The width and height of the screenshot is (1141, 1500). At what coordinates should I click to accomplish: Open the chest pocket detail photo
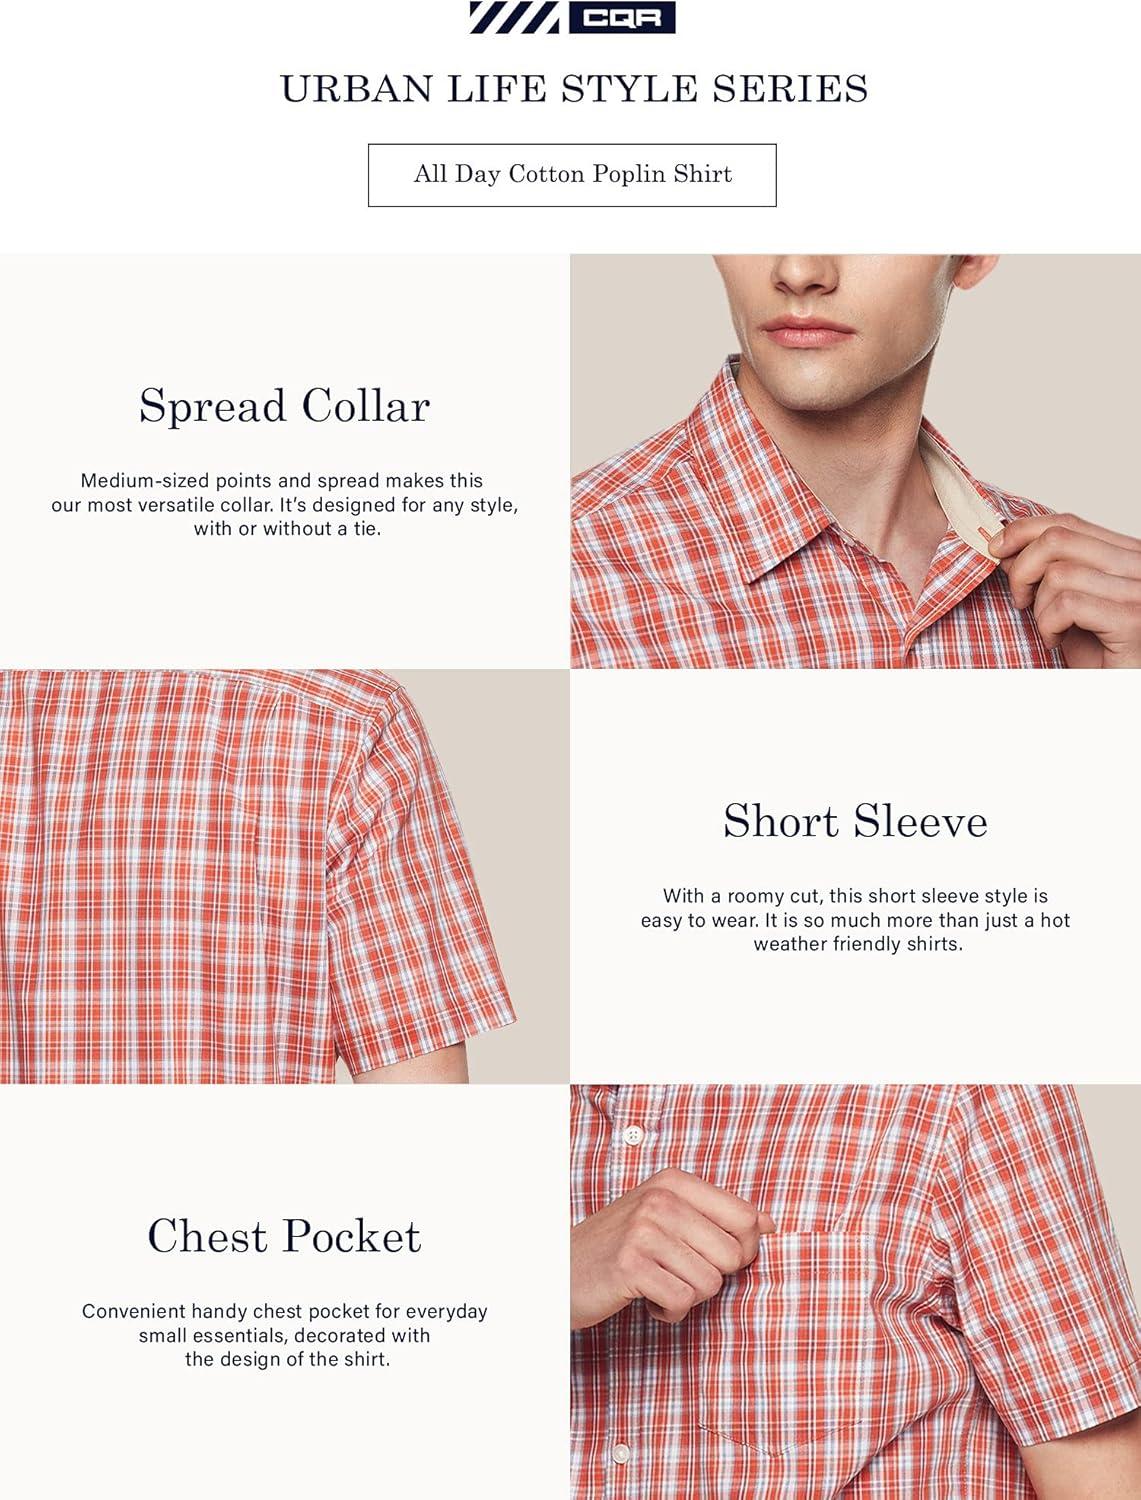(x=856, y=1292)
